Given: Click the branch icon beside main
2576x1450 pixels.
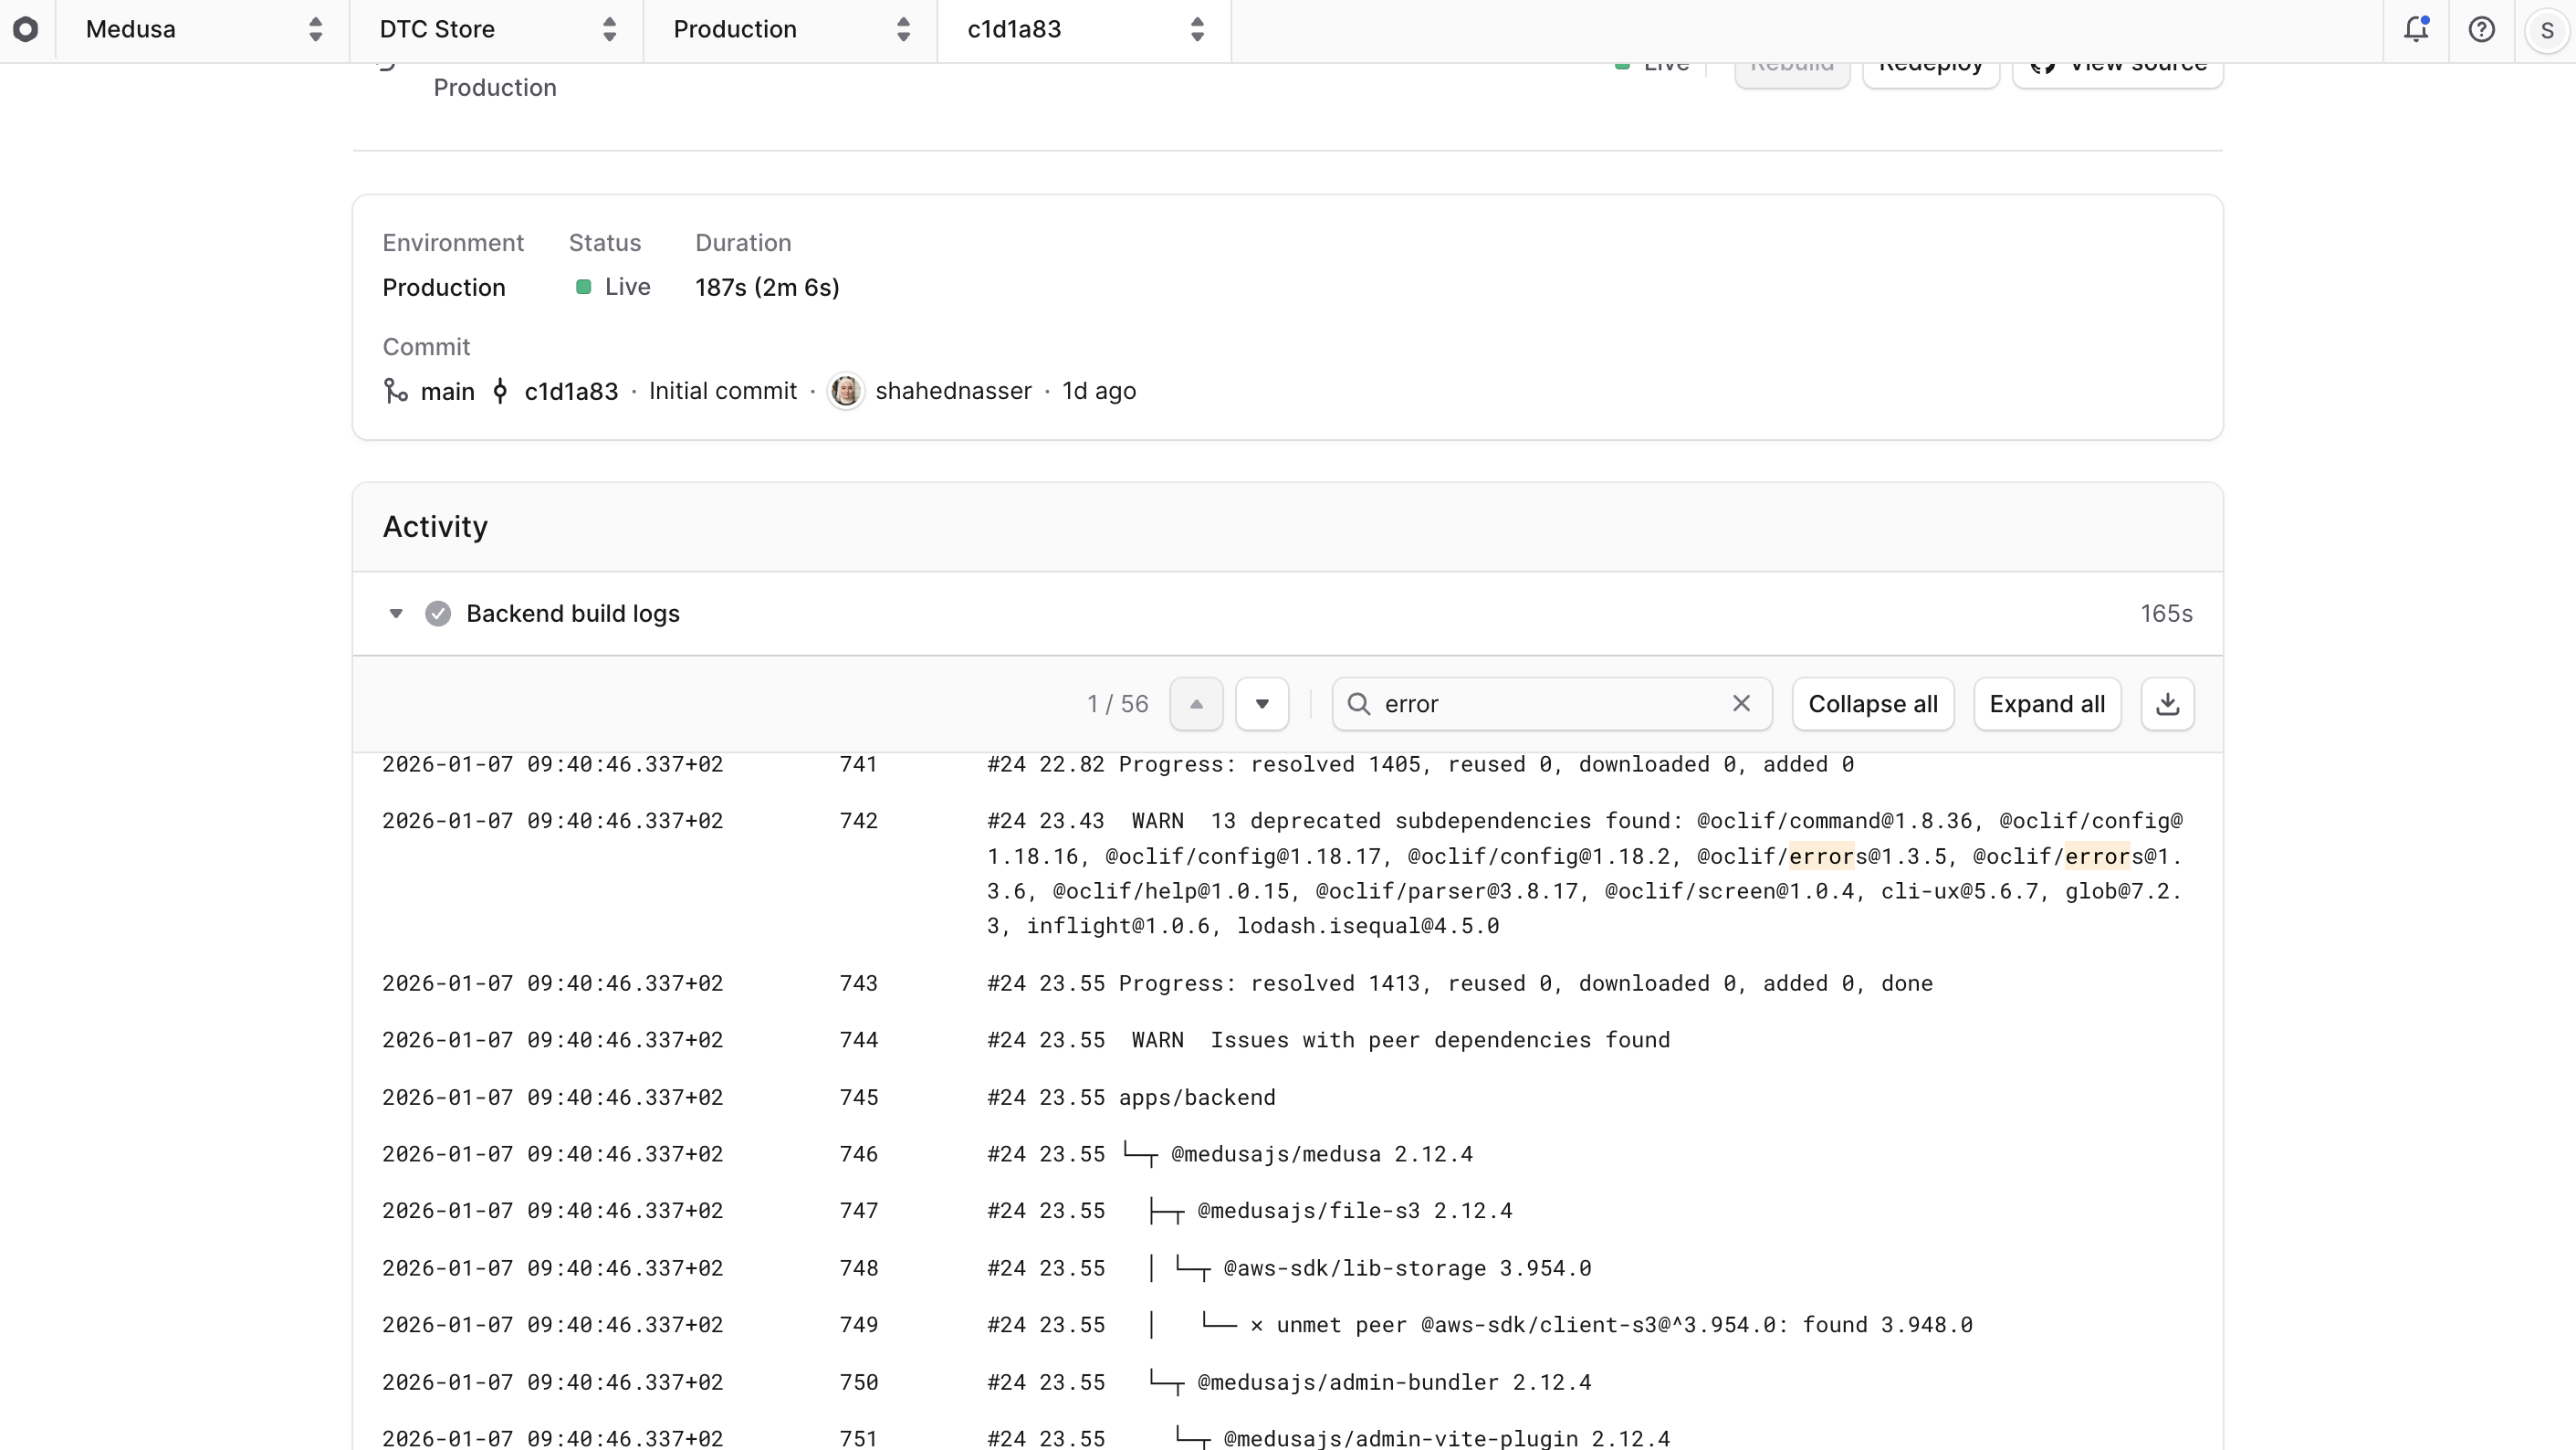Looking at the screenshot, I should point(394,391).
